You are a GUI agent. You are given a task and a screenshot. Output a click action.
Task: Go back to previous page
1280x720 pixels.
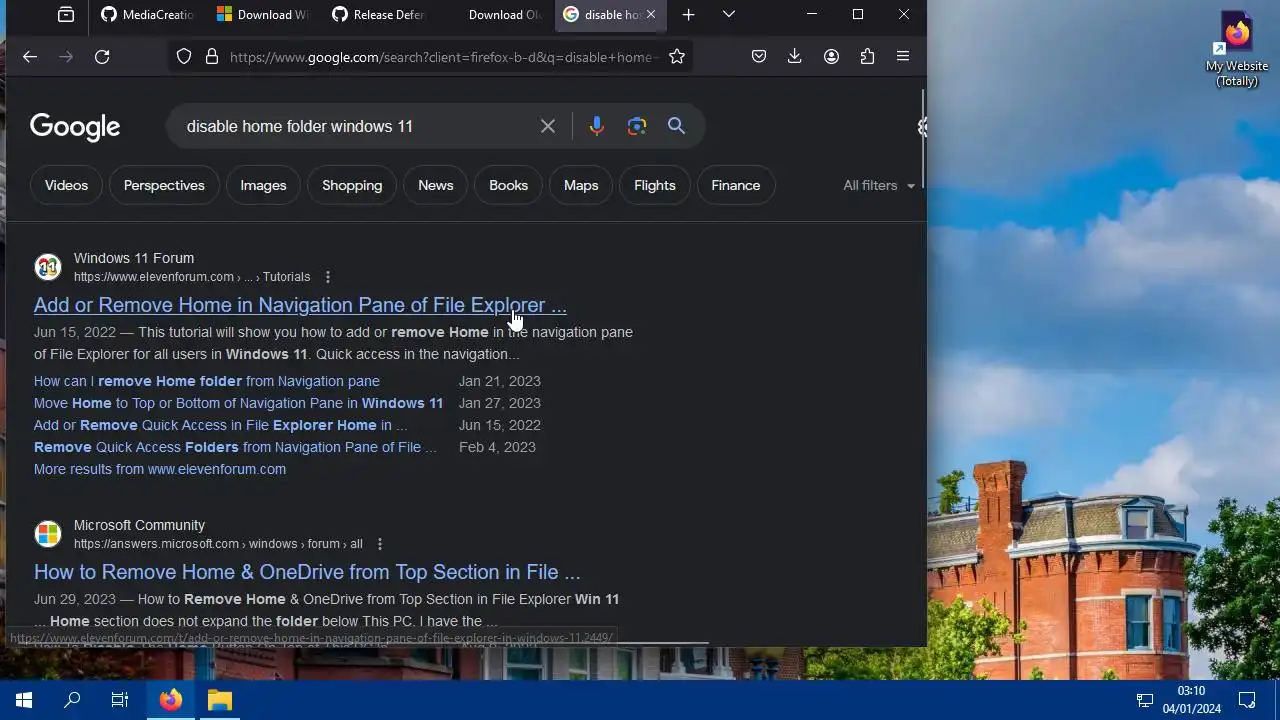(30, 57)
